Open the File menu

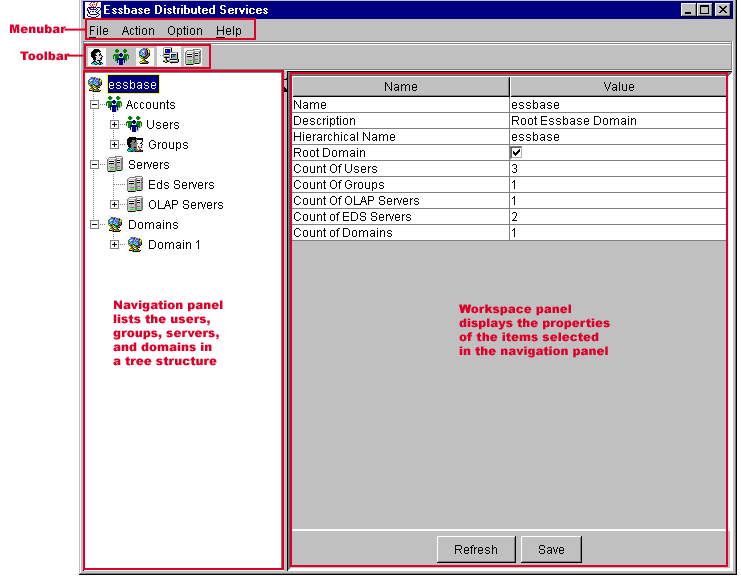pyautogui.click(x=99, y=31)
